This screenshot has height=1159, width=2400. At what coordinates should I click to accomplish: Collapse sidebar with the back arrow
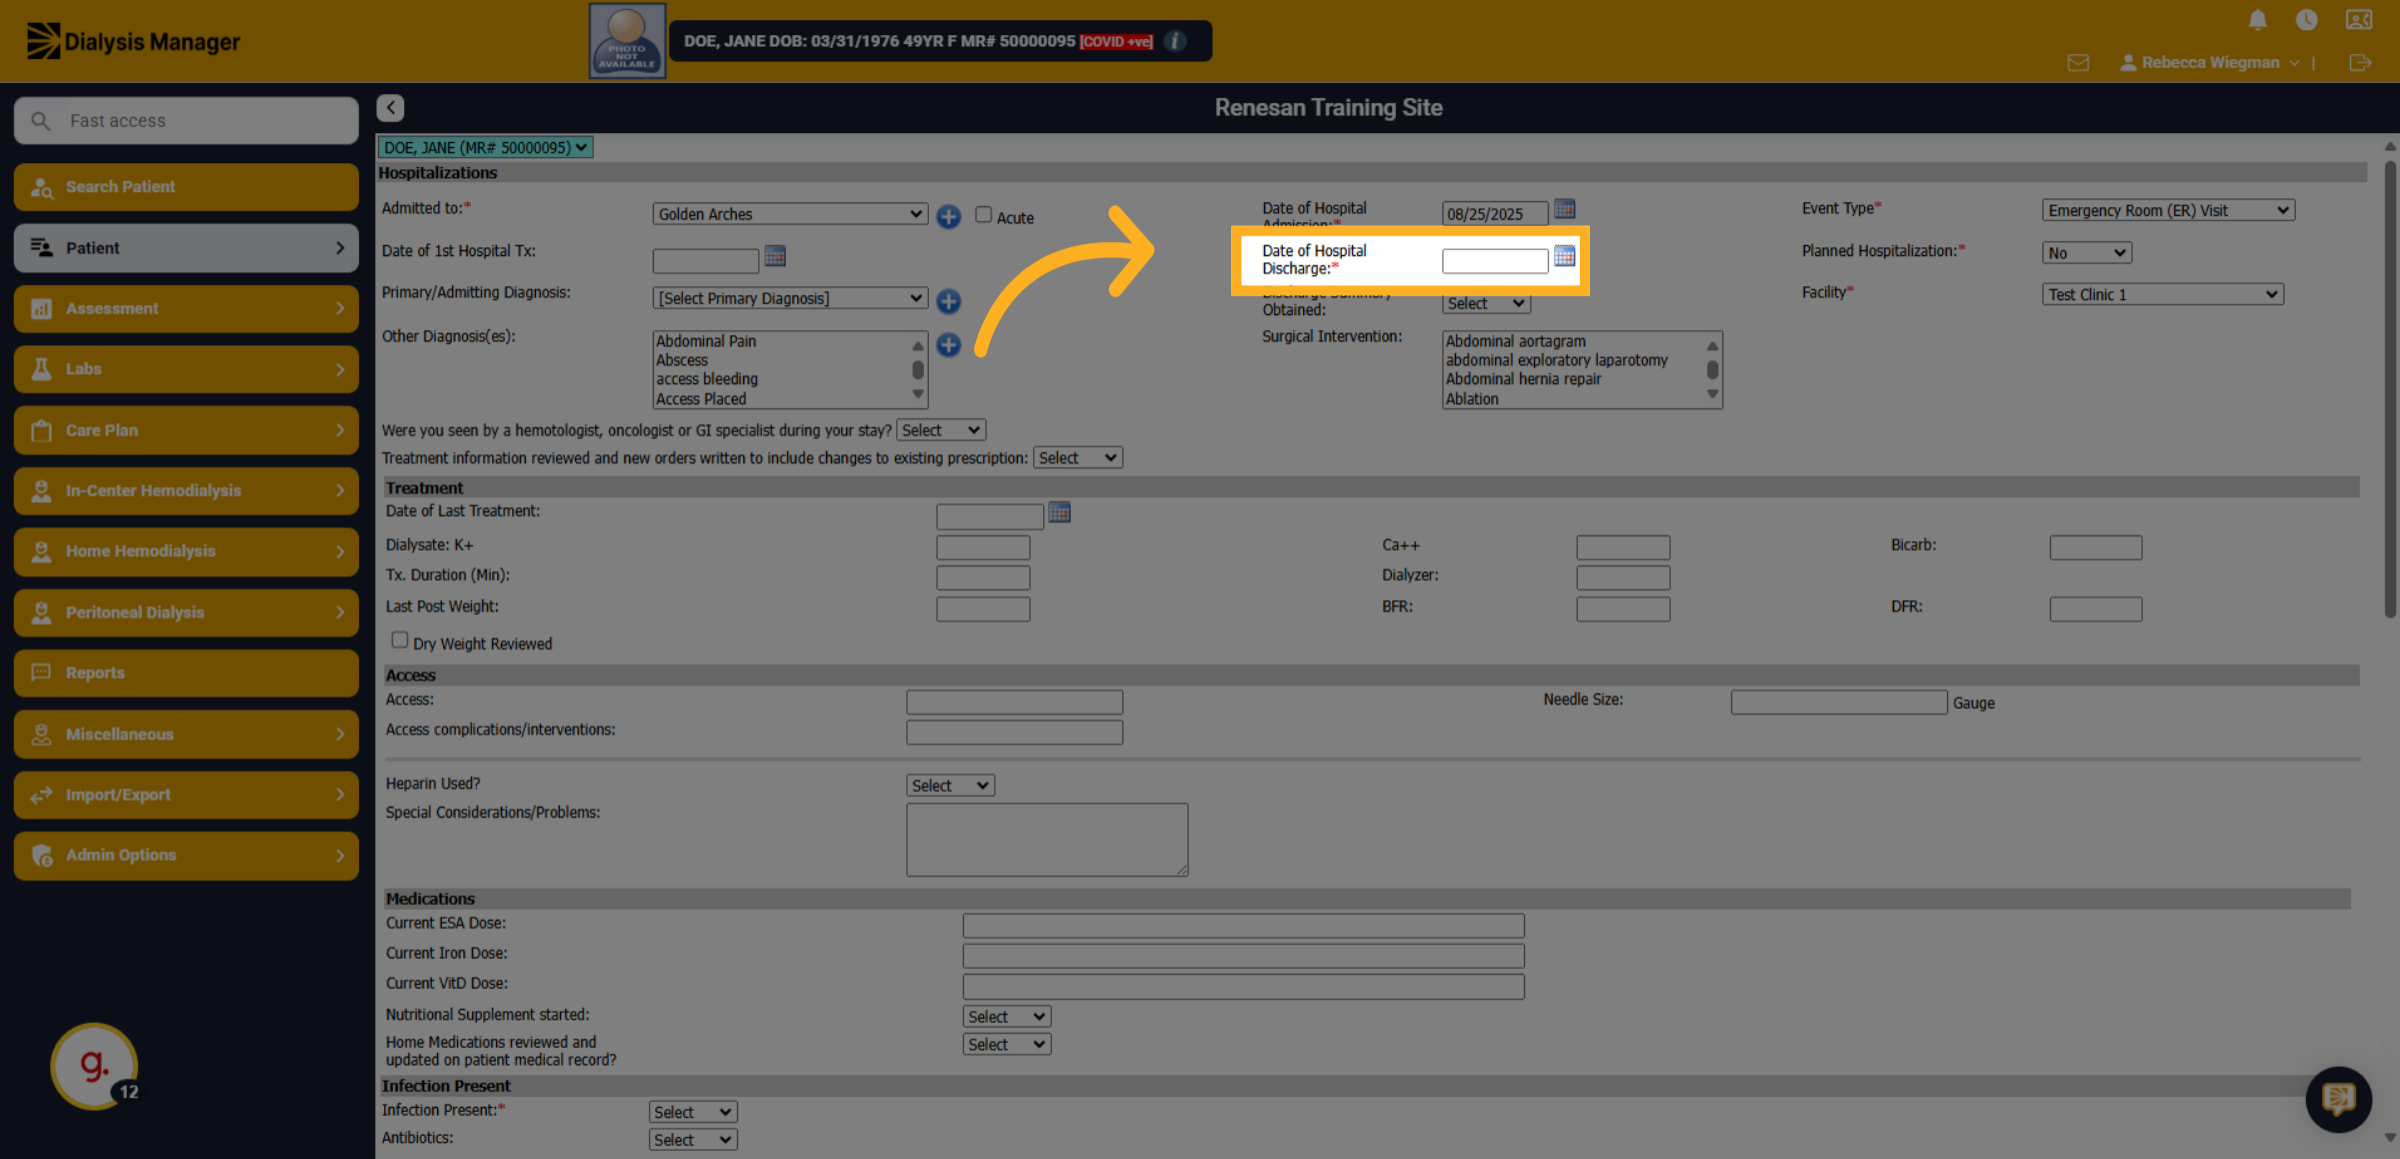390,107
